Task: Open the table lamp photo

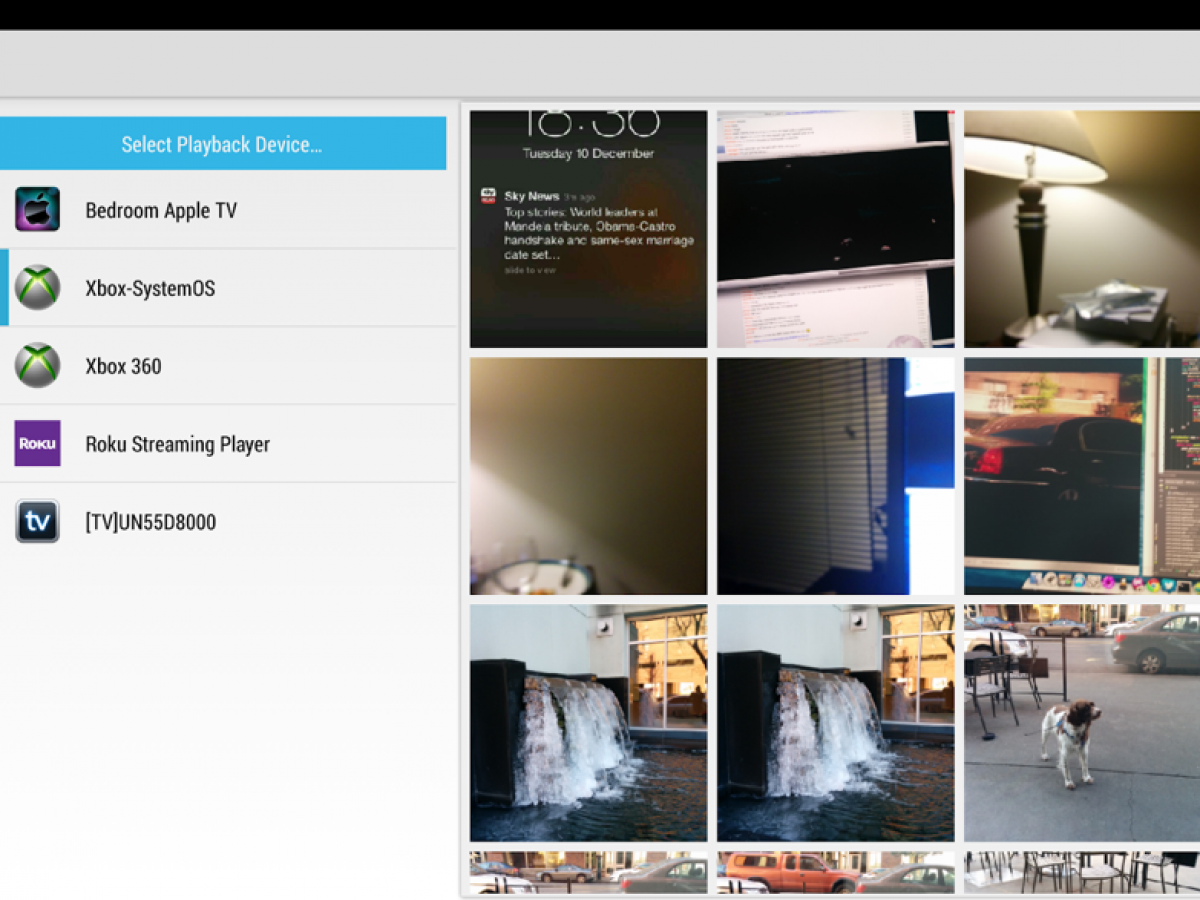Action: tap(1081, 229)
